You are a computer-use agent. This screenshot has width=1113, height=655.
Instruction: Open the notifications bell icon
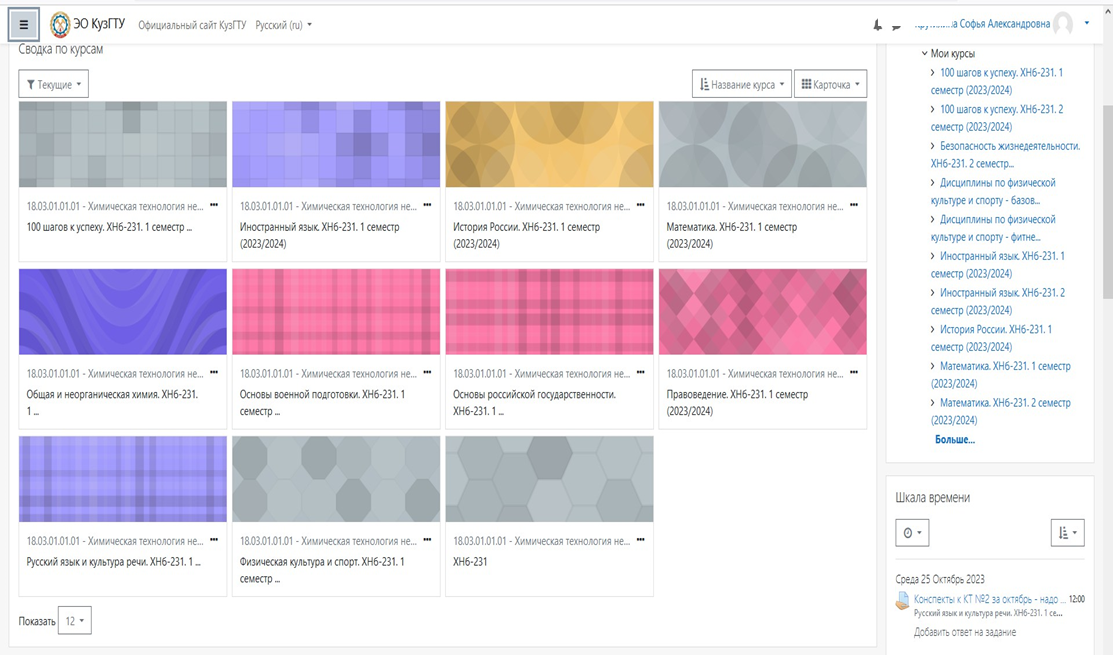(877, 26)
